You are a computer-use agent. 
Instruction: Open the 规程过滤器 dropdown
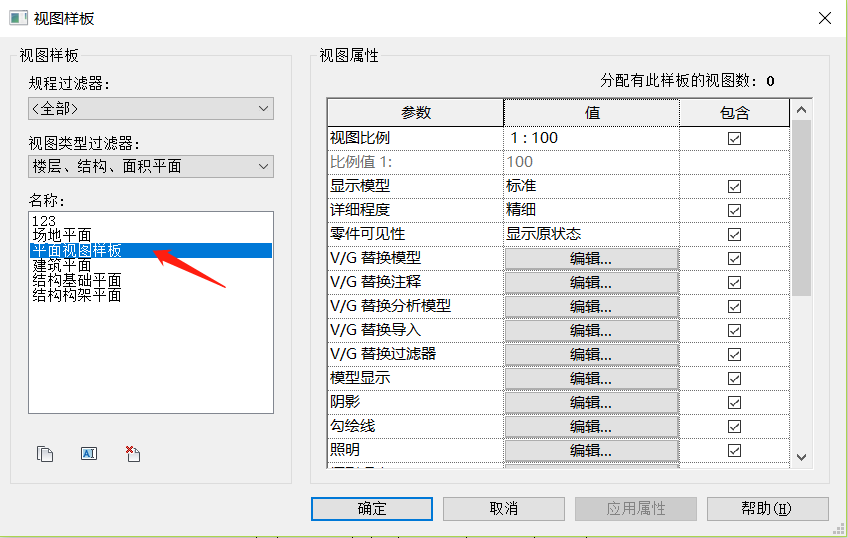(x=151, y=108)
